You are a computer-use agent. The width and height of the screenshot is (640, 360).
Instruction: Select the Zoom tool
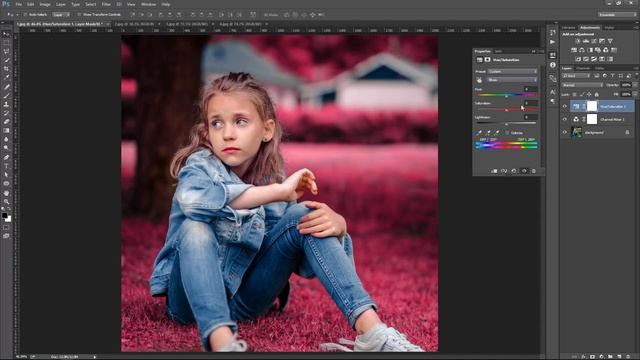pos(6,201)
